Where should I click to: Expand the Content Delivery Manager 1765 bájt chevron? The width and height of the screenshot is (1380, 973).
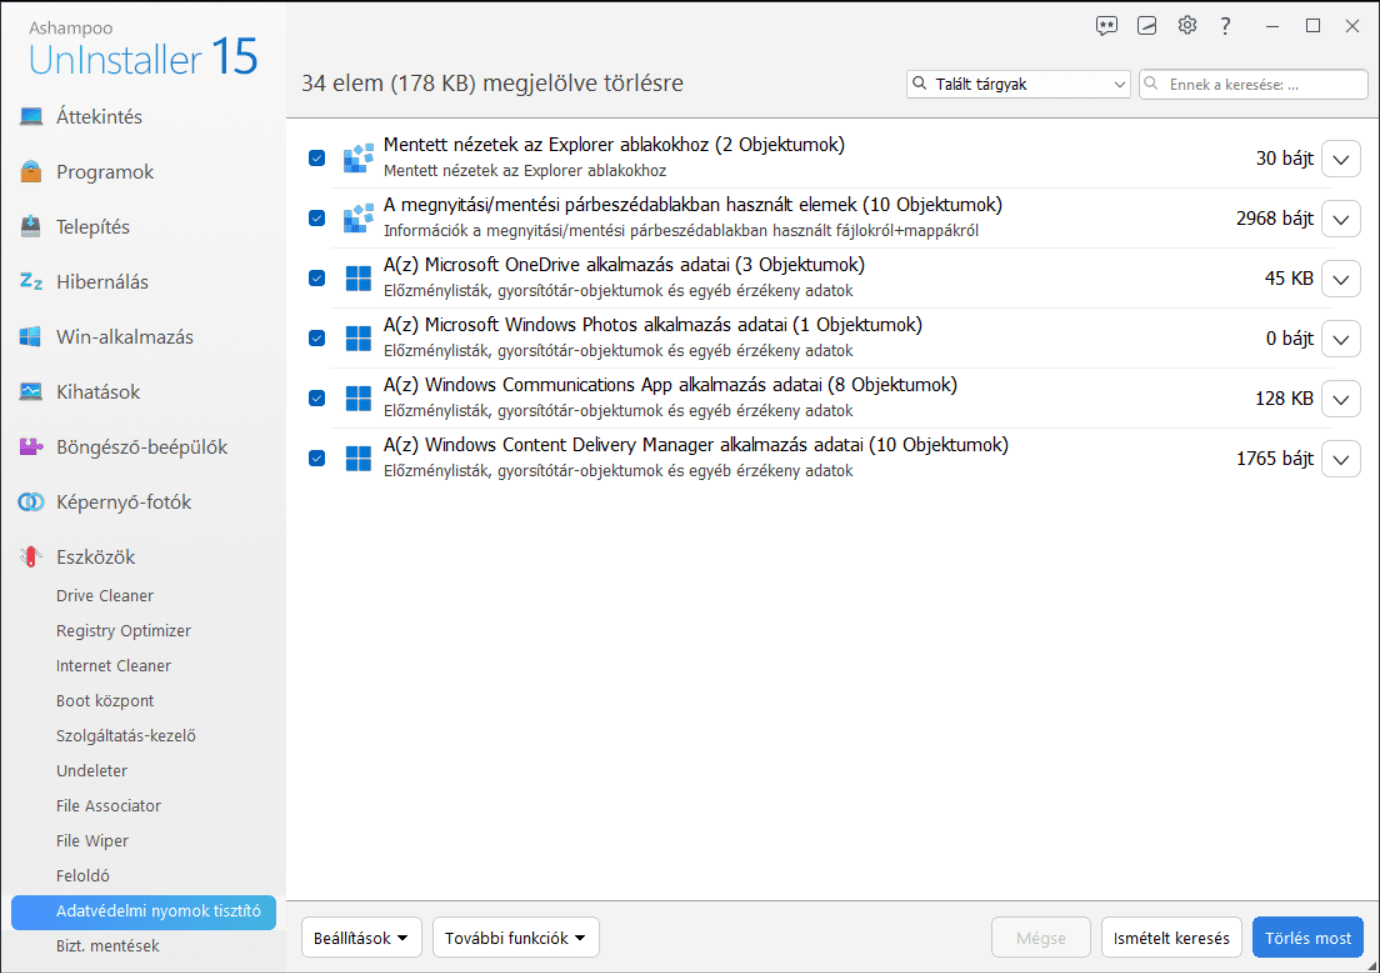pos(1341,459)
